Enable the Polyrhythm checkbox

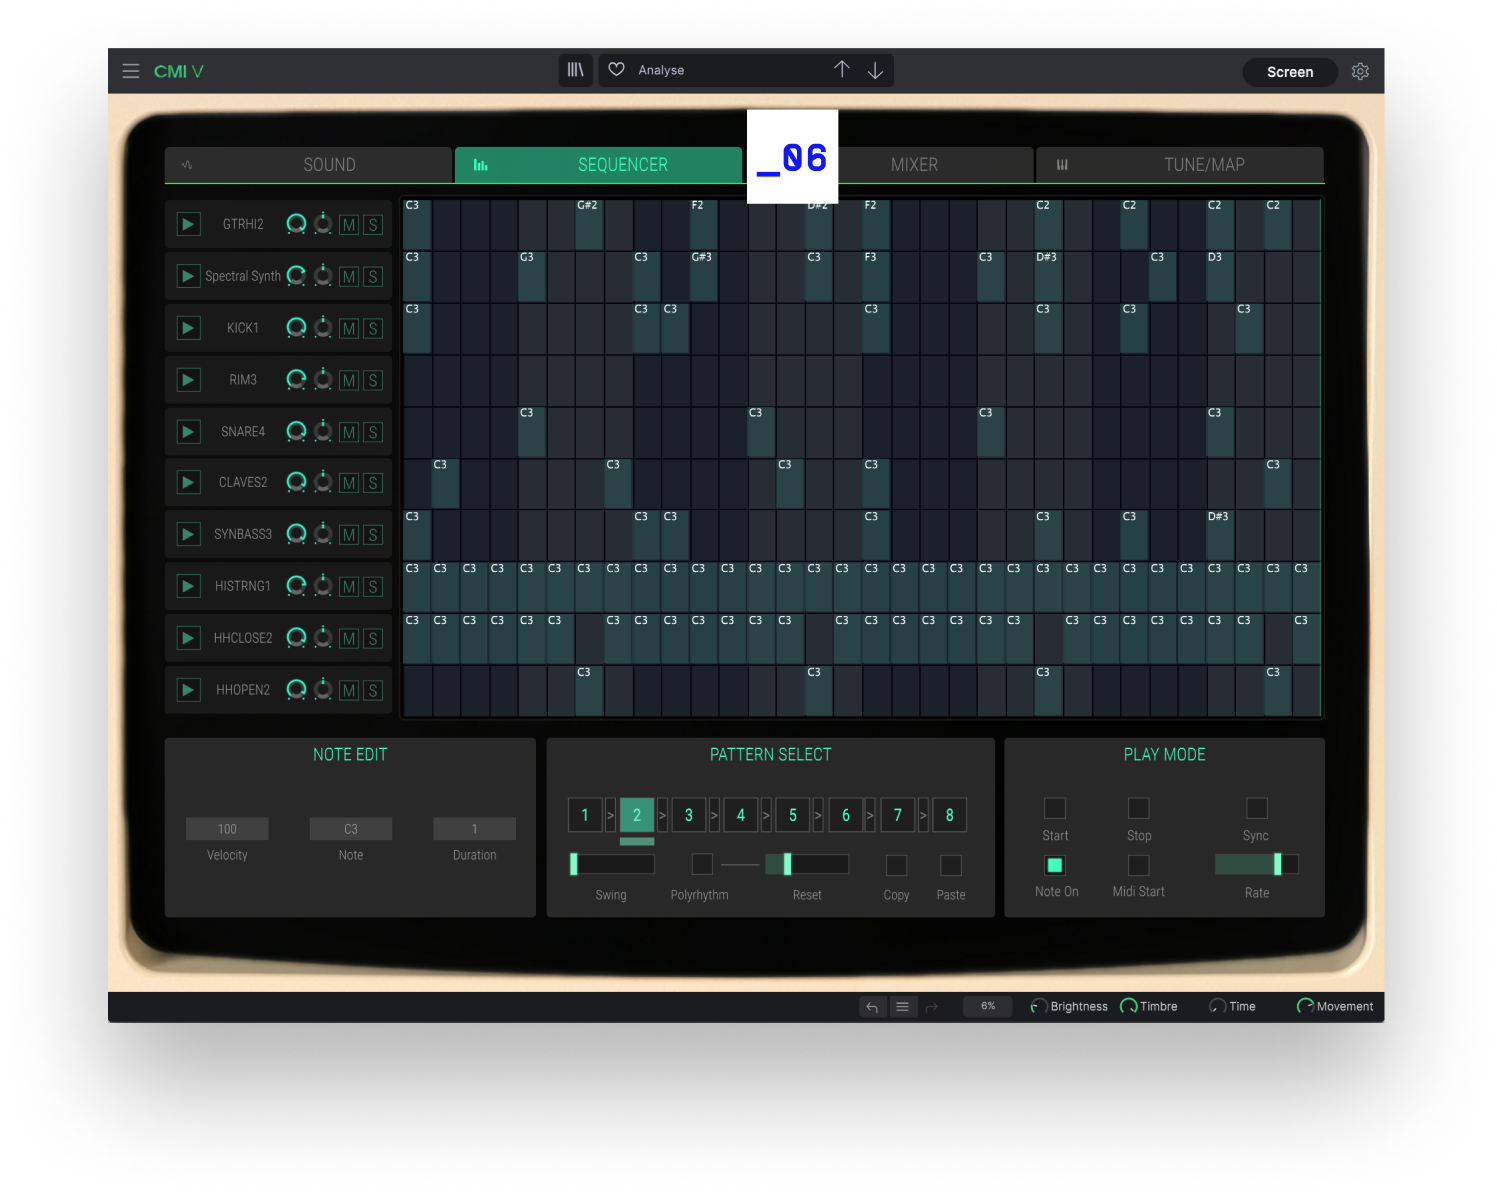tap(702, 864)
